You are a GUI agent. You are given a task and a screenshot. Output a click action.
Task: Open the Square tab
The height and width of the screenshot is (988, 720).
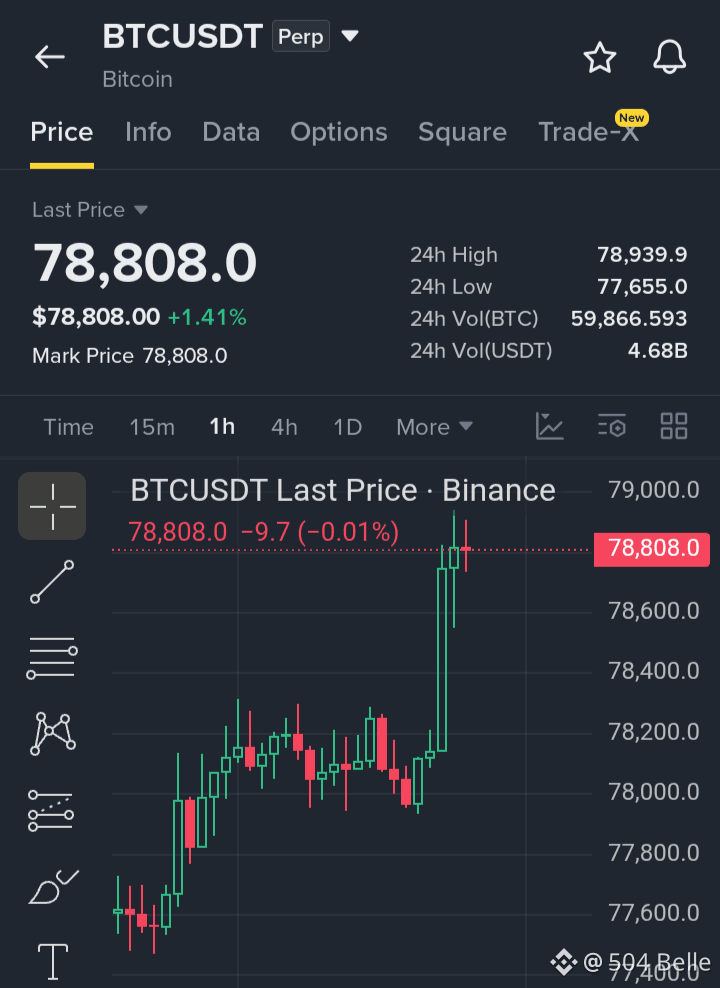(x=462, y=132)
